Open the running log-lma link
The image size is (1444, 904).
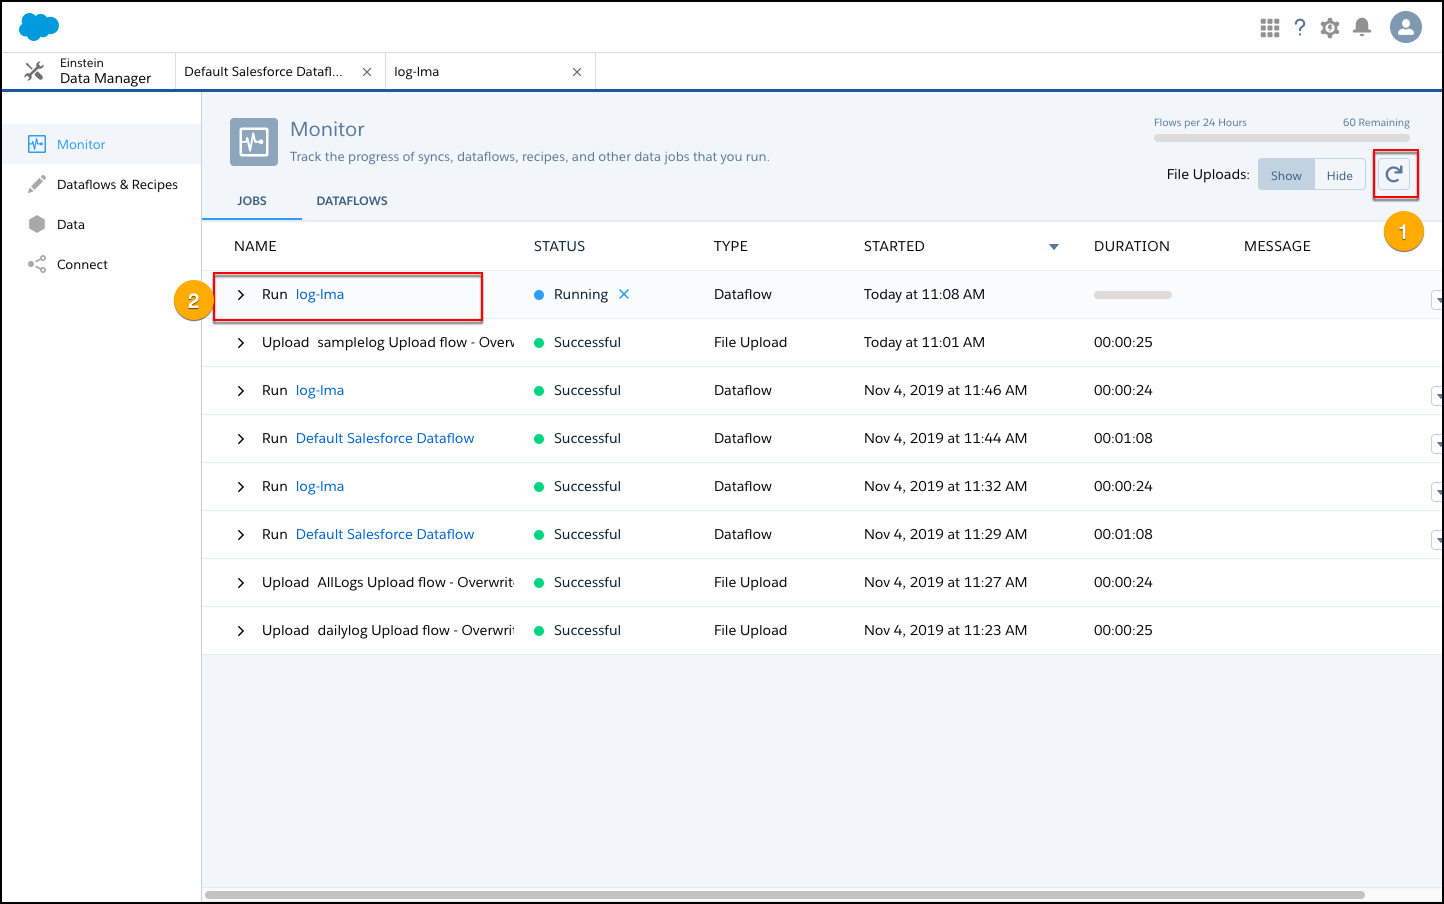320,294
